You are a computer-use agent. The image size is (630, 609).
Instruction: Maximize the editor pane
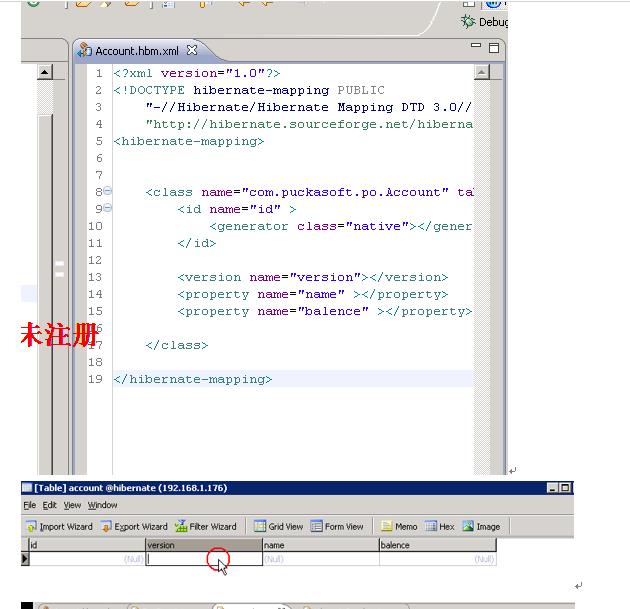point(494,48)
